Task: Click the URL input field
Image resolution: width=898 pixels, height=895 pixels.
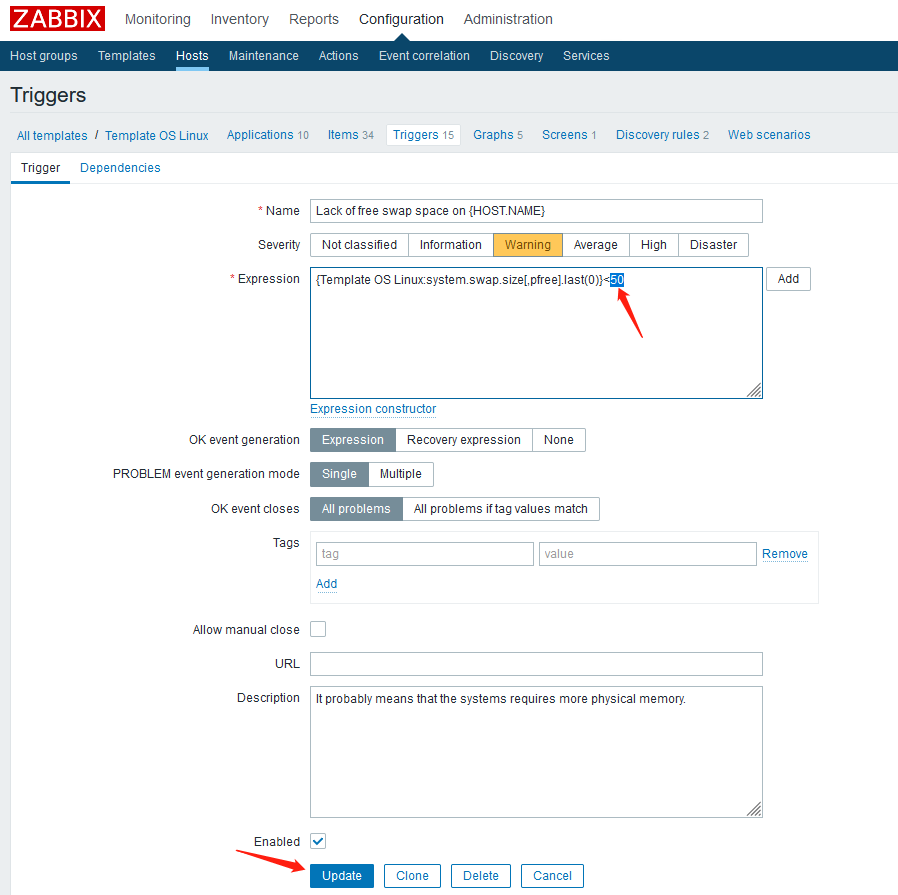Action: (x=536, y=664)
